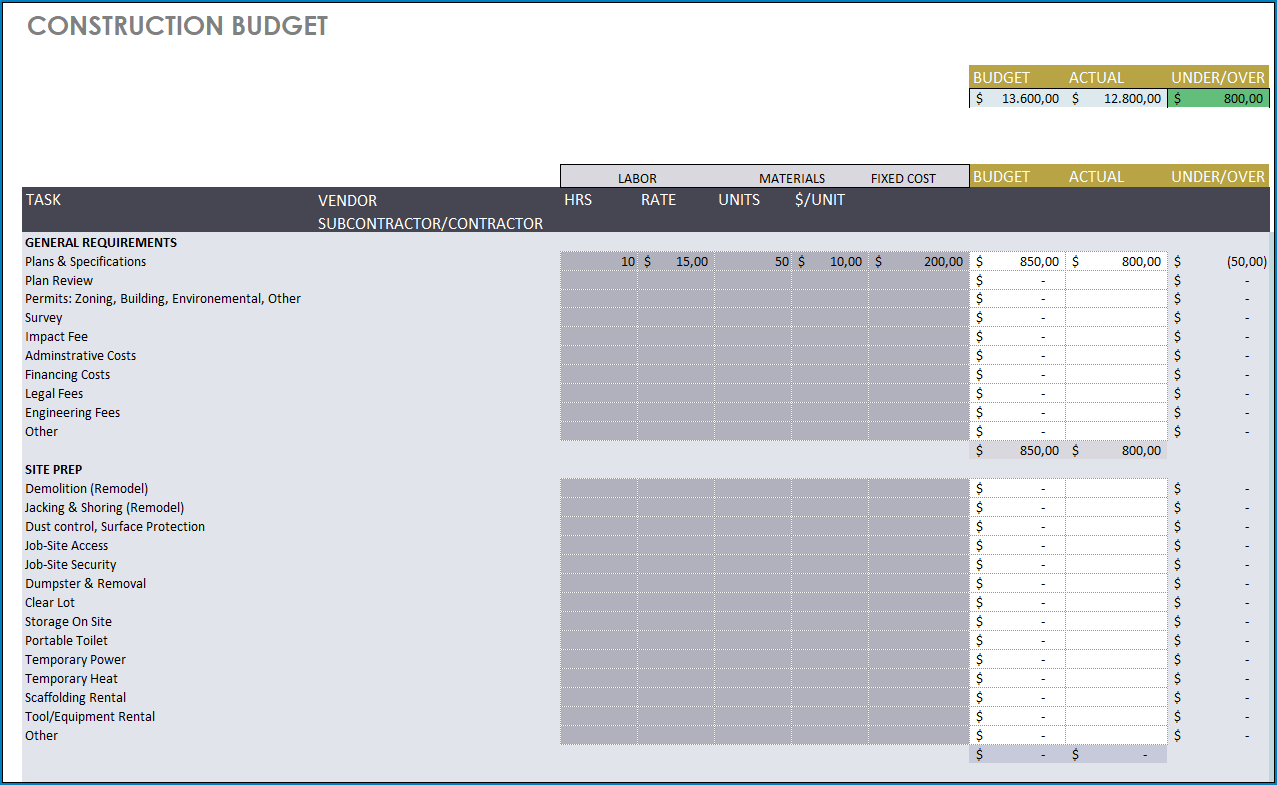Select the $/UNIT cell showing 10,00
This screenshot has height=785, width=1277.
pos(833,261)
